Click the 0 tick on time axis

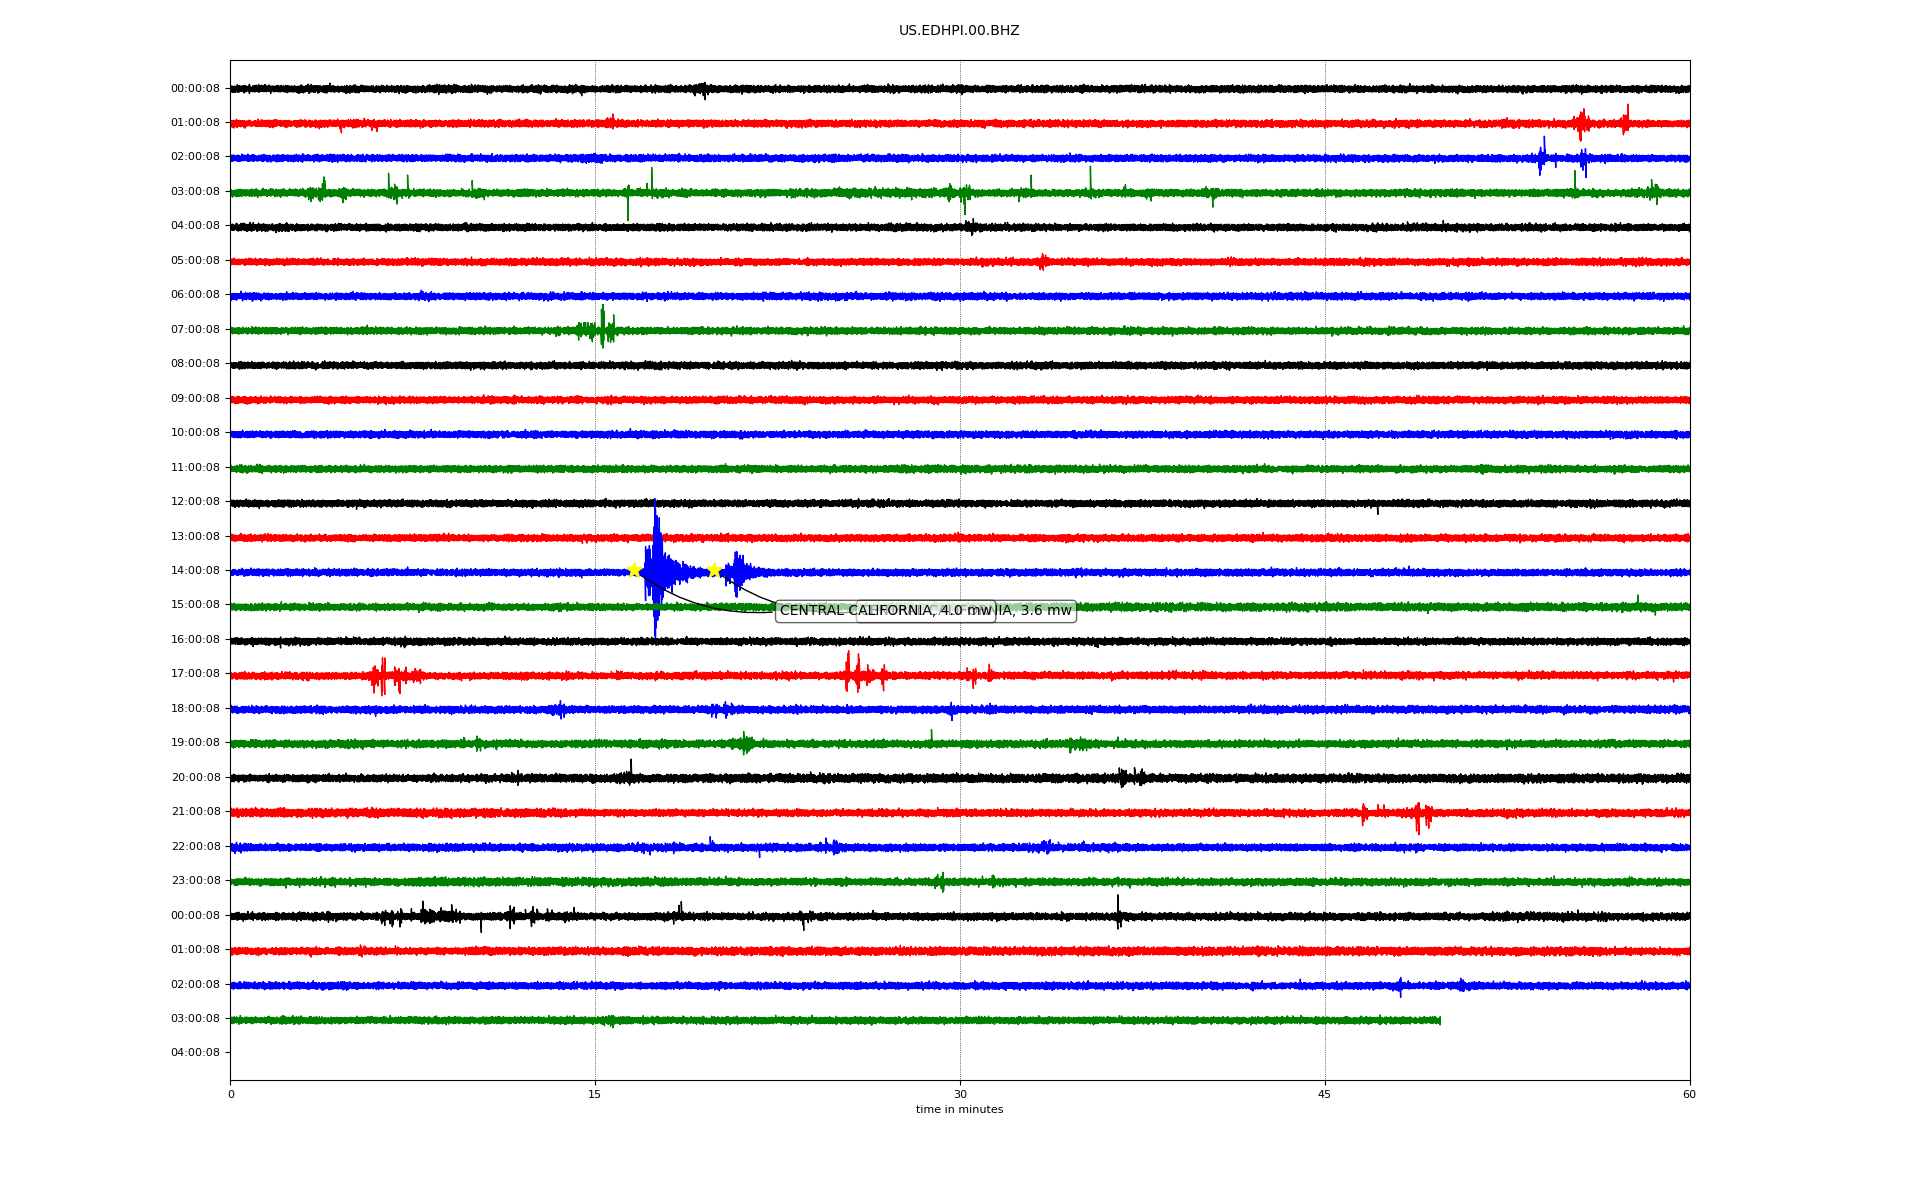pyautogui.click(x=231, y=1094)
